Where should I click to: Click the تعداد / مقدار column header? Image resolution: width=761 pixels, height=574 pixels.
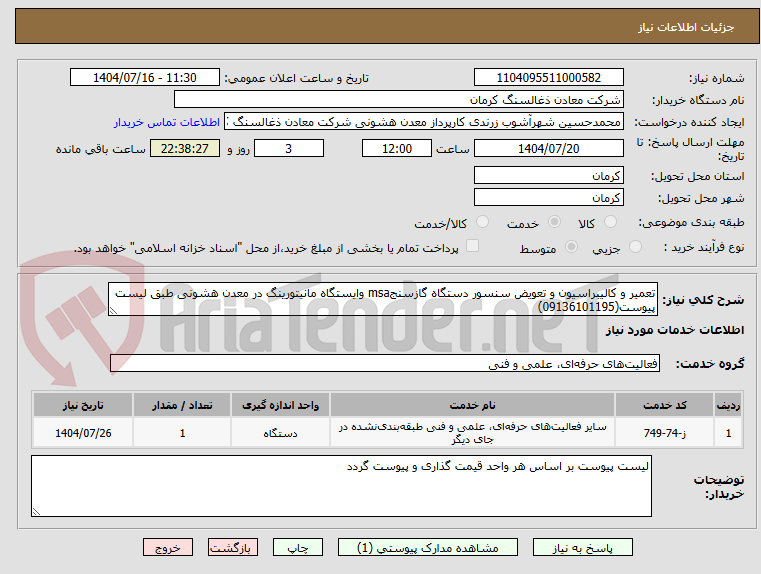click(182, 405)
